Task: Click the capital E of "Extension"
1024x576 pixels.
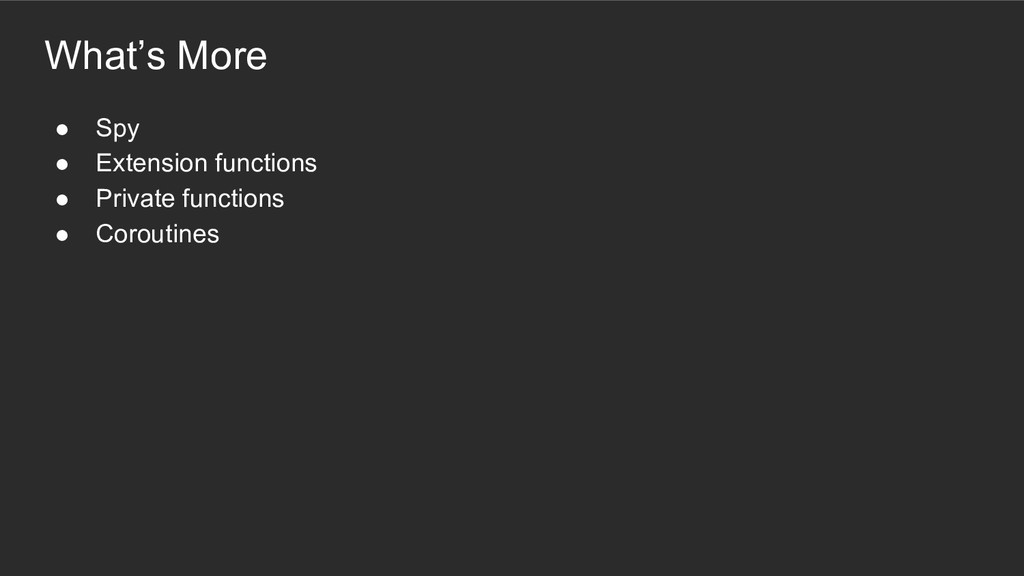Action: point(103,163)
